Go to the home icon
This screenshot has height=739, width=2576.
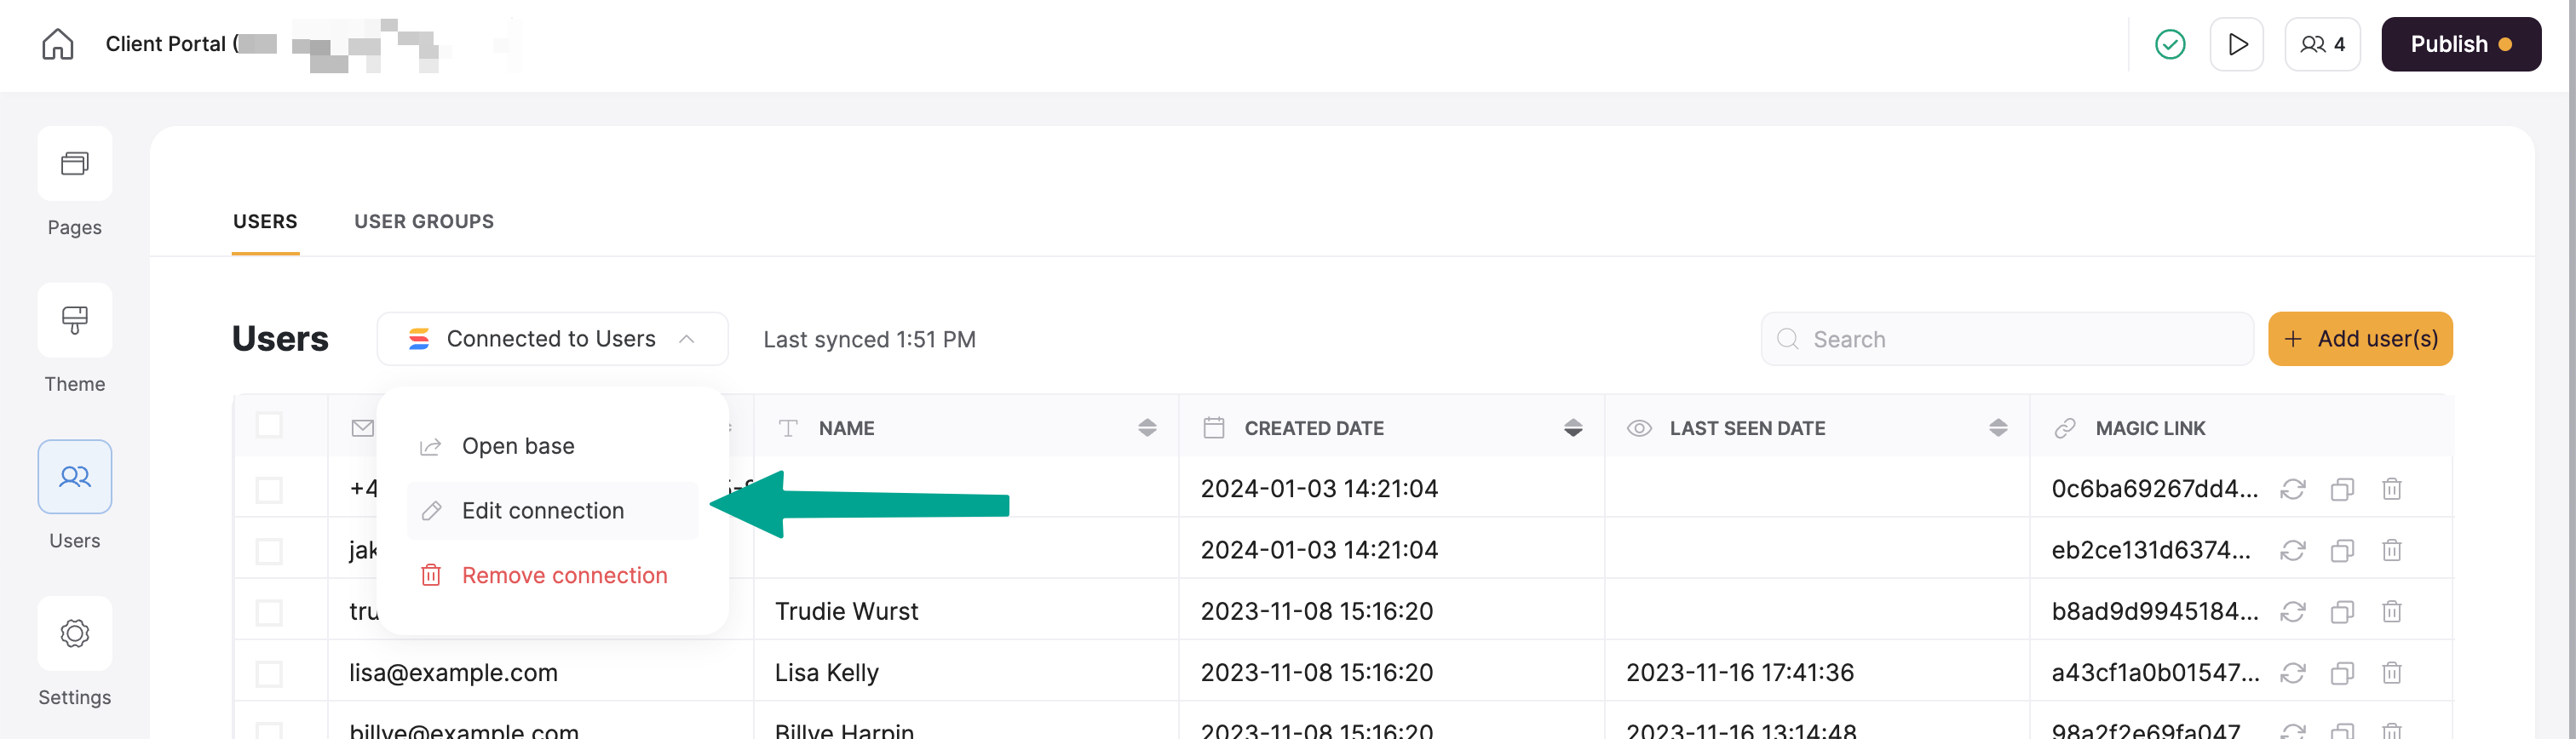tap(58, 44)
